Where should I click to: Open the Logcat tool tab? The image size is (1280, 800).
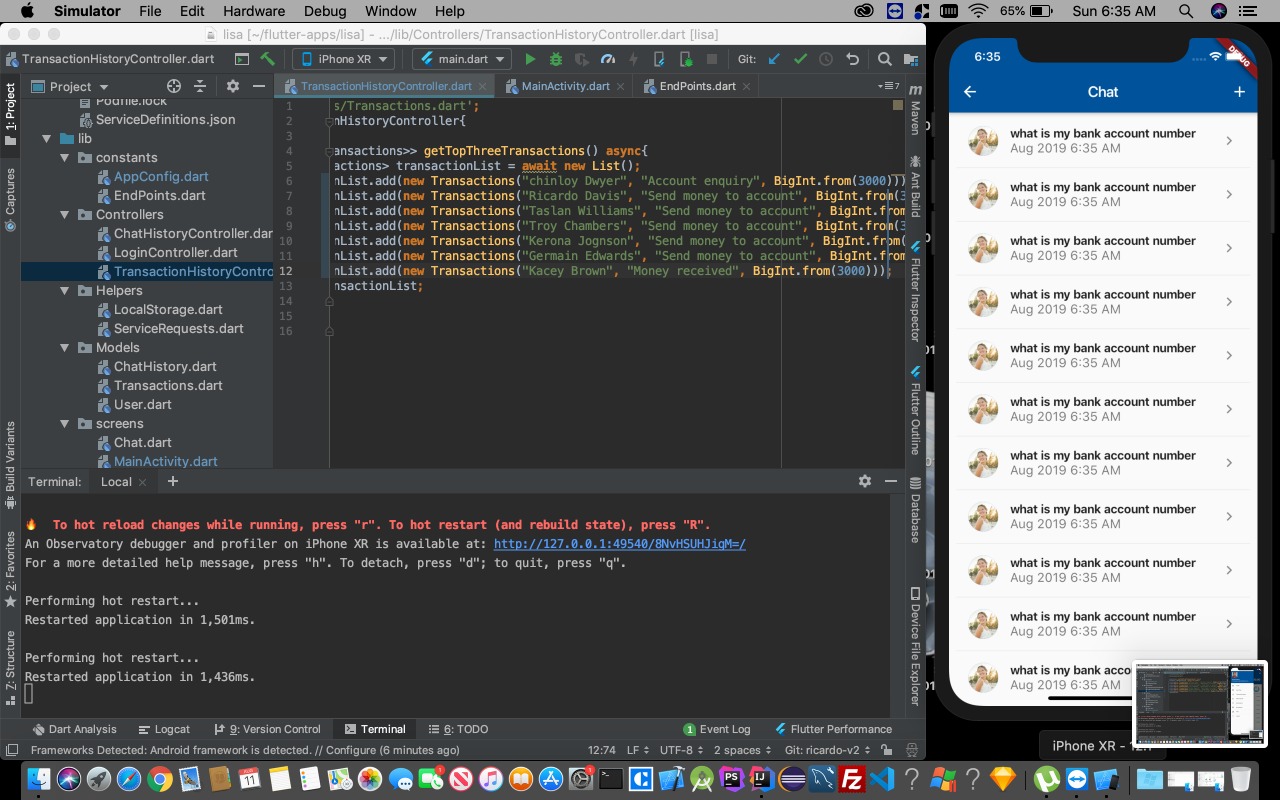click(x=164, y=729)
